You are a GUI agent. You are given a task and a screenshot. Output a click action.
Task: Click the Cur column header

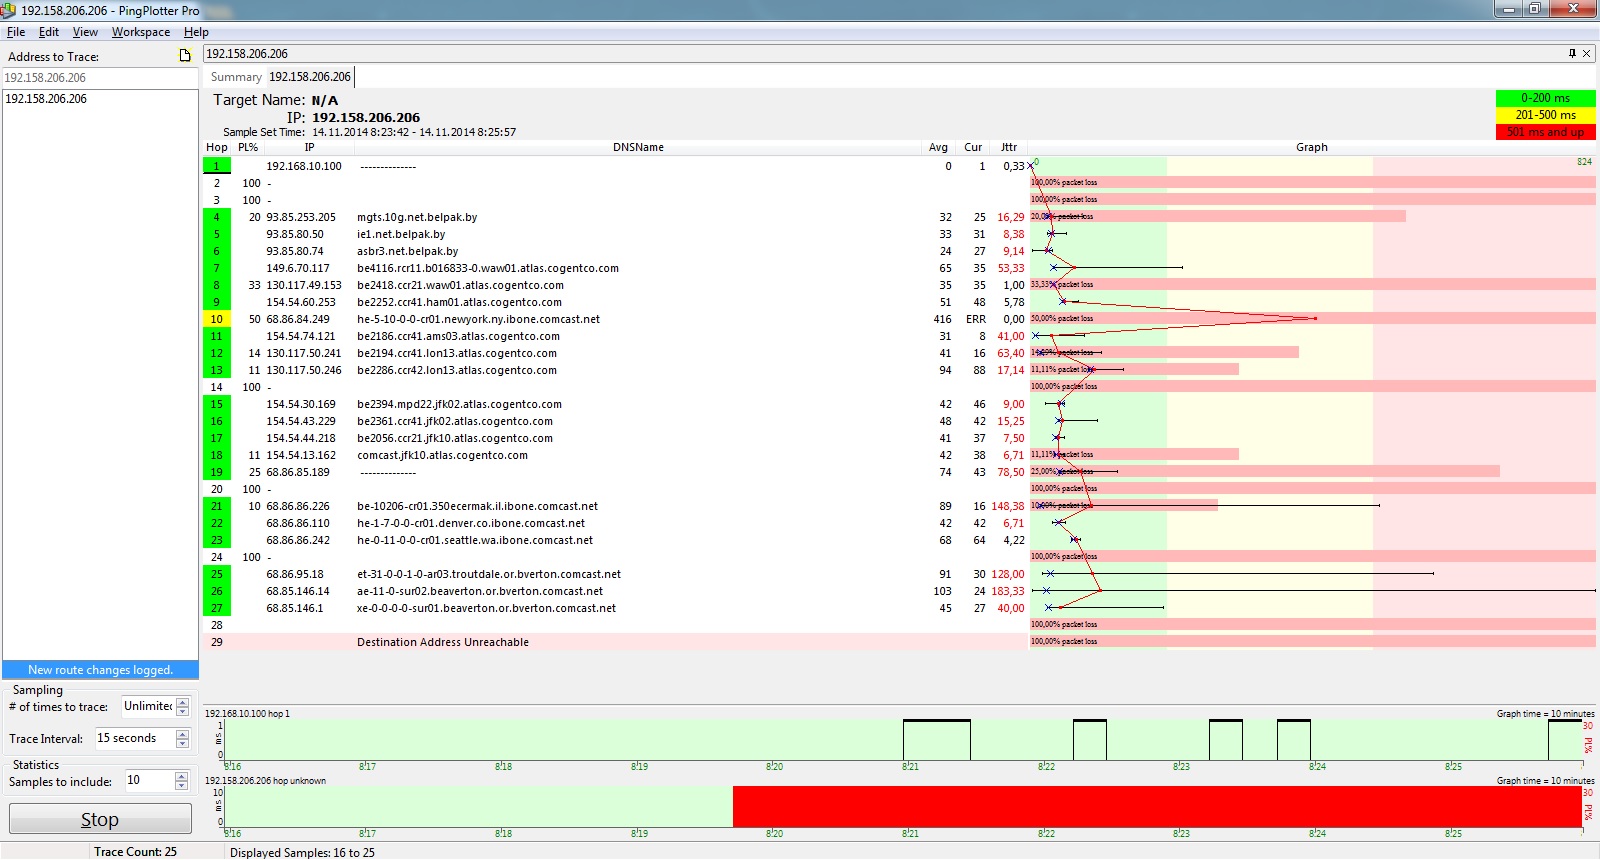pos(973,147)
